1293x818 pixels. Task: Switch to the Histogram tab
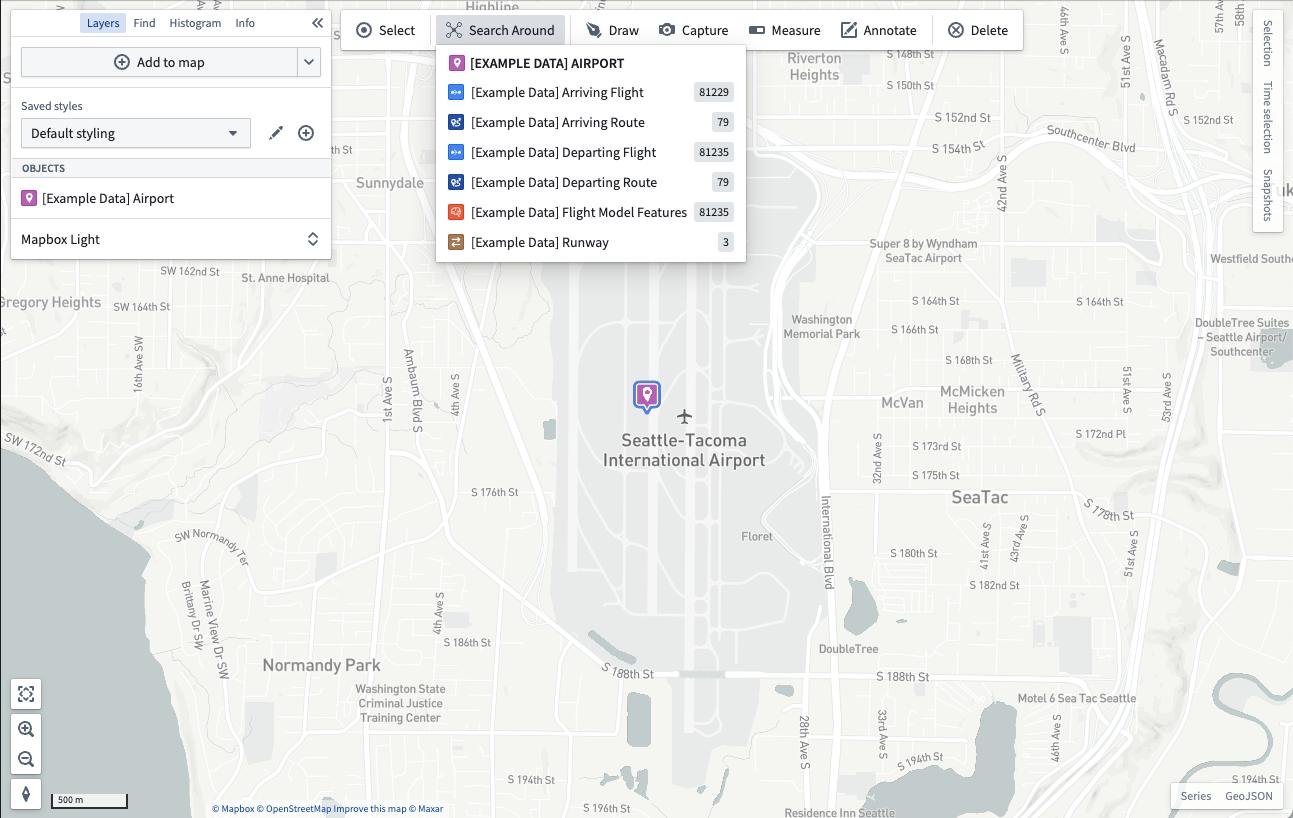[195, 23]
